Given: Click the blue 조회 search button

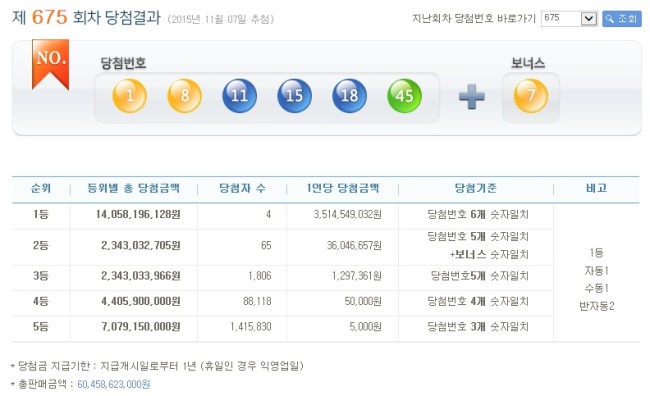Looking at the screenshot, I should click(x=621, y=19).
